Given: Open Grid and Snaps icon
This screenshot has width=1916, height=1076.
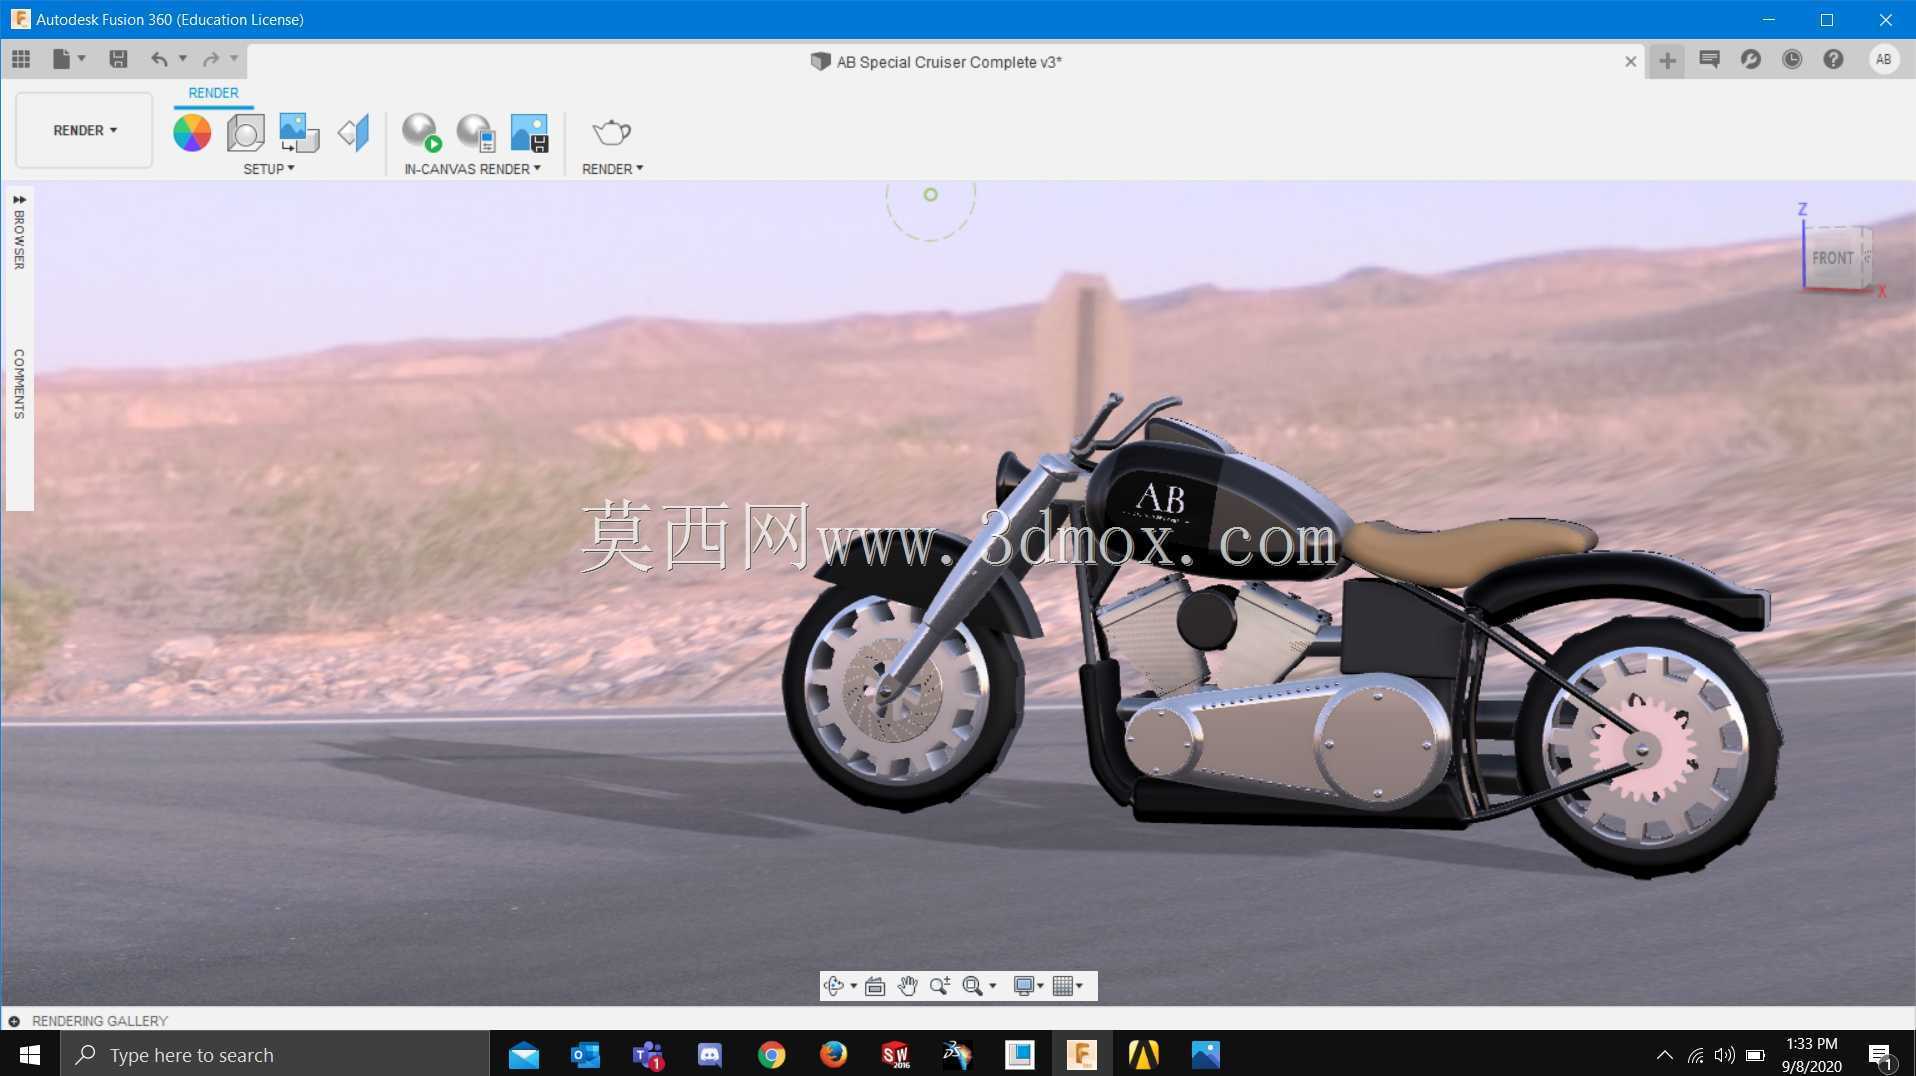Looking at the screenshot, I should (1062, 986).
